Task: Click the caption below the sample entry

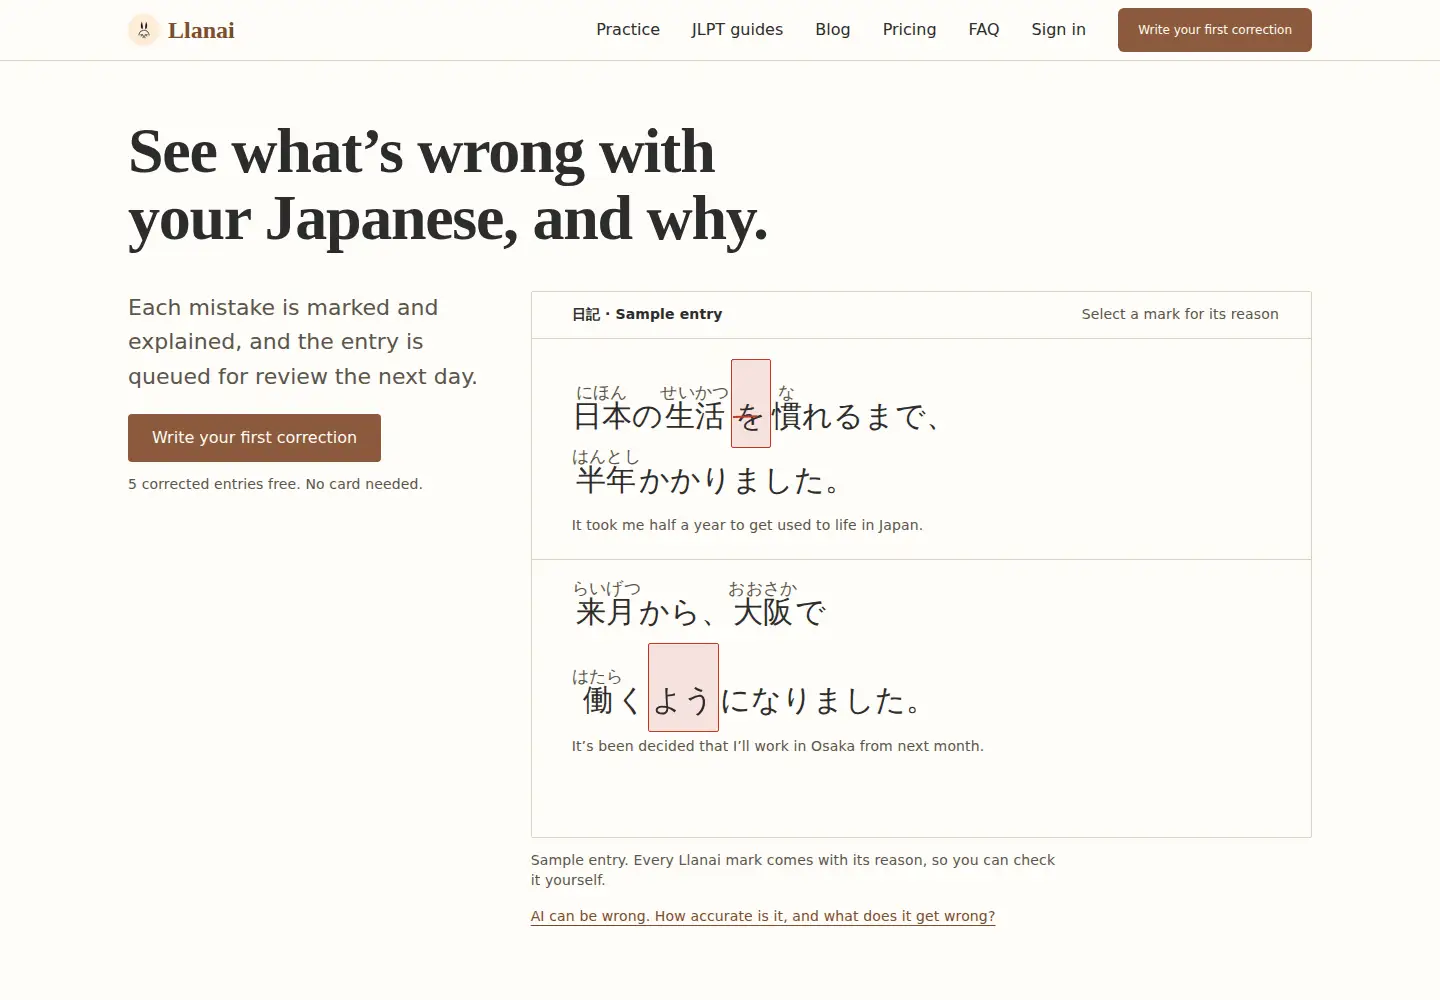Action: click(793, 870)
